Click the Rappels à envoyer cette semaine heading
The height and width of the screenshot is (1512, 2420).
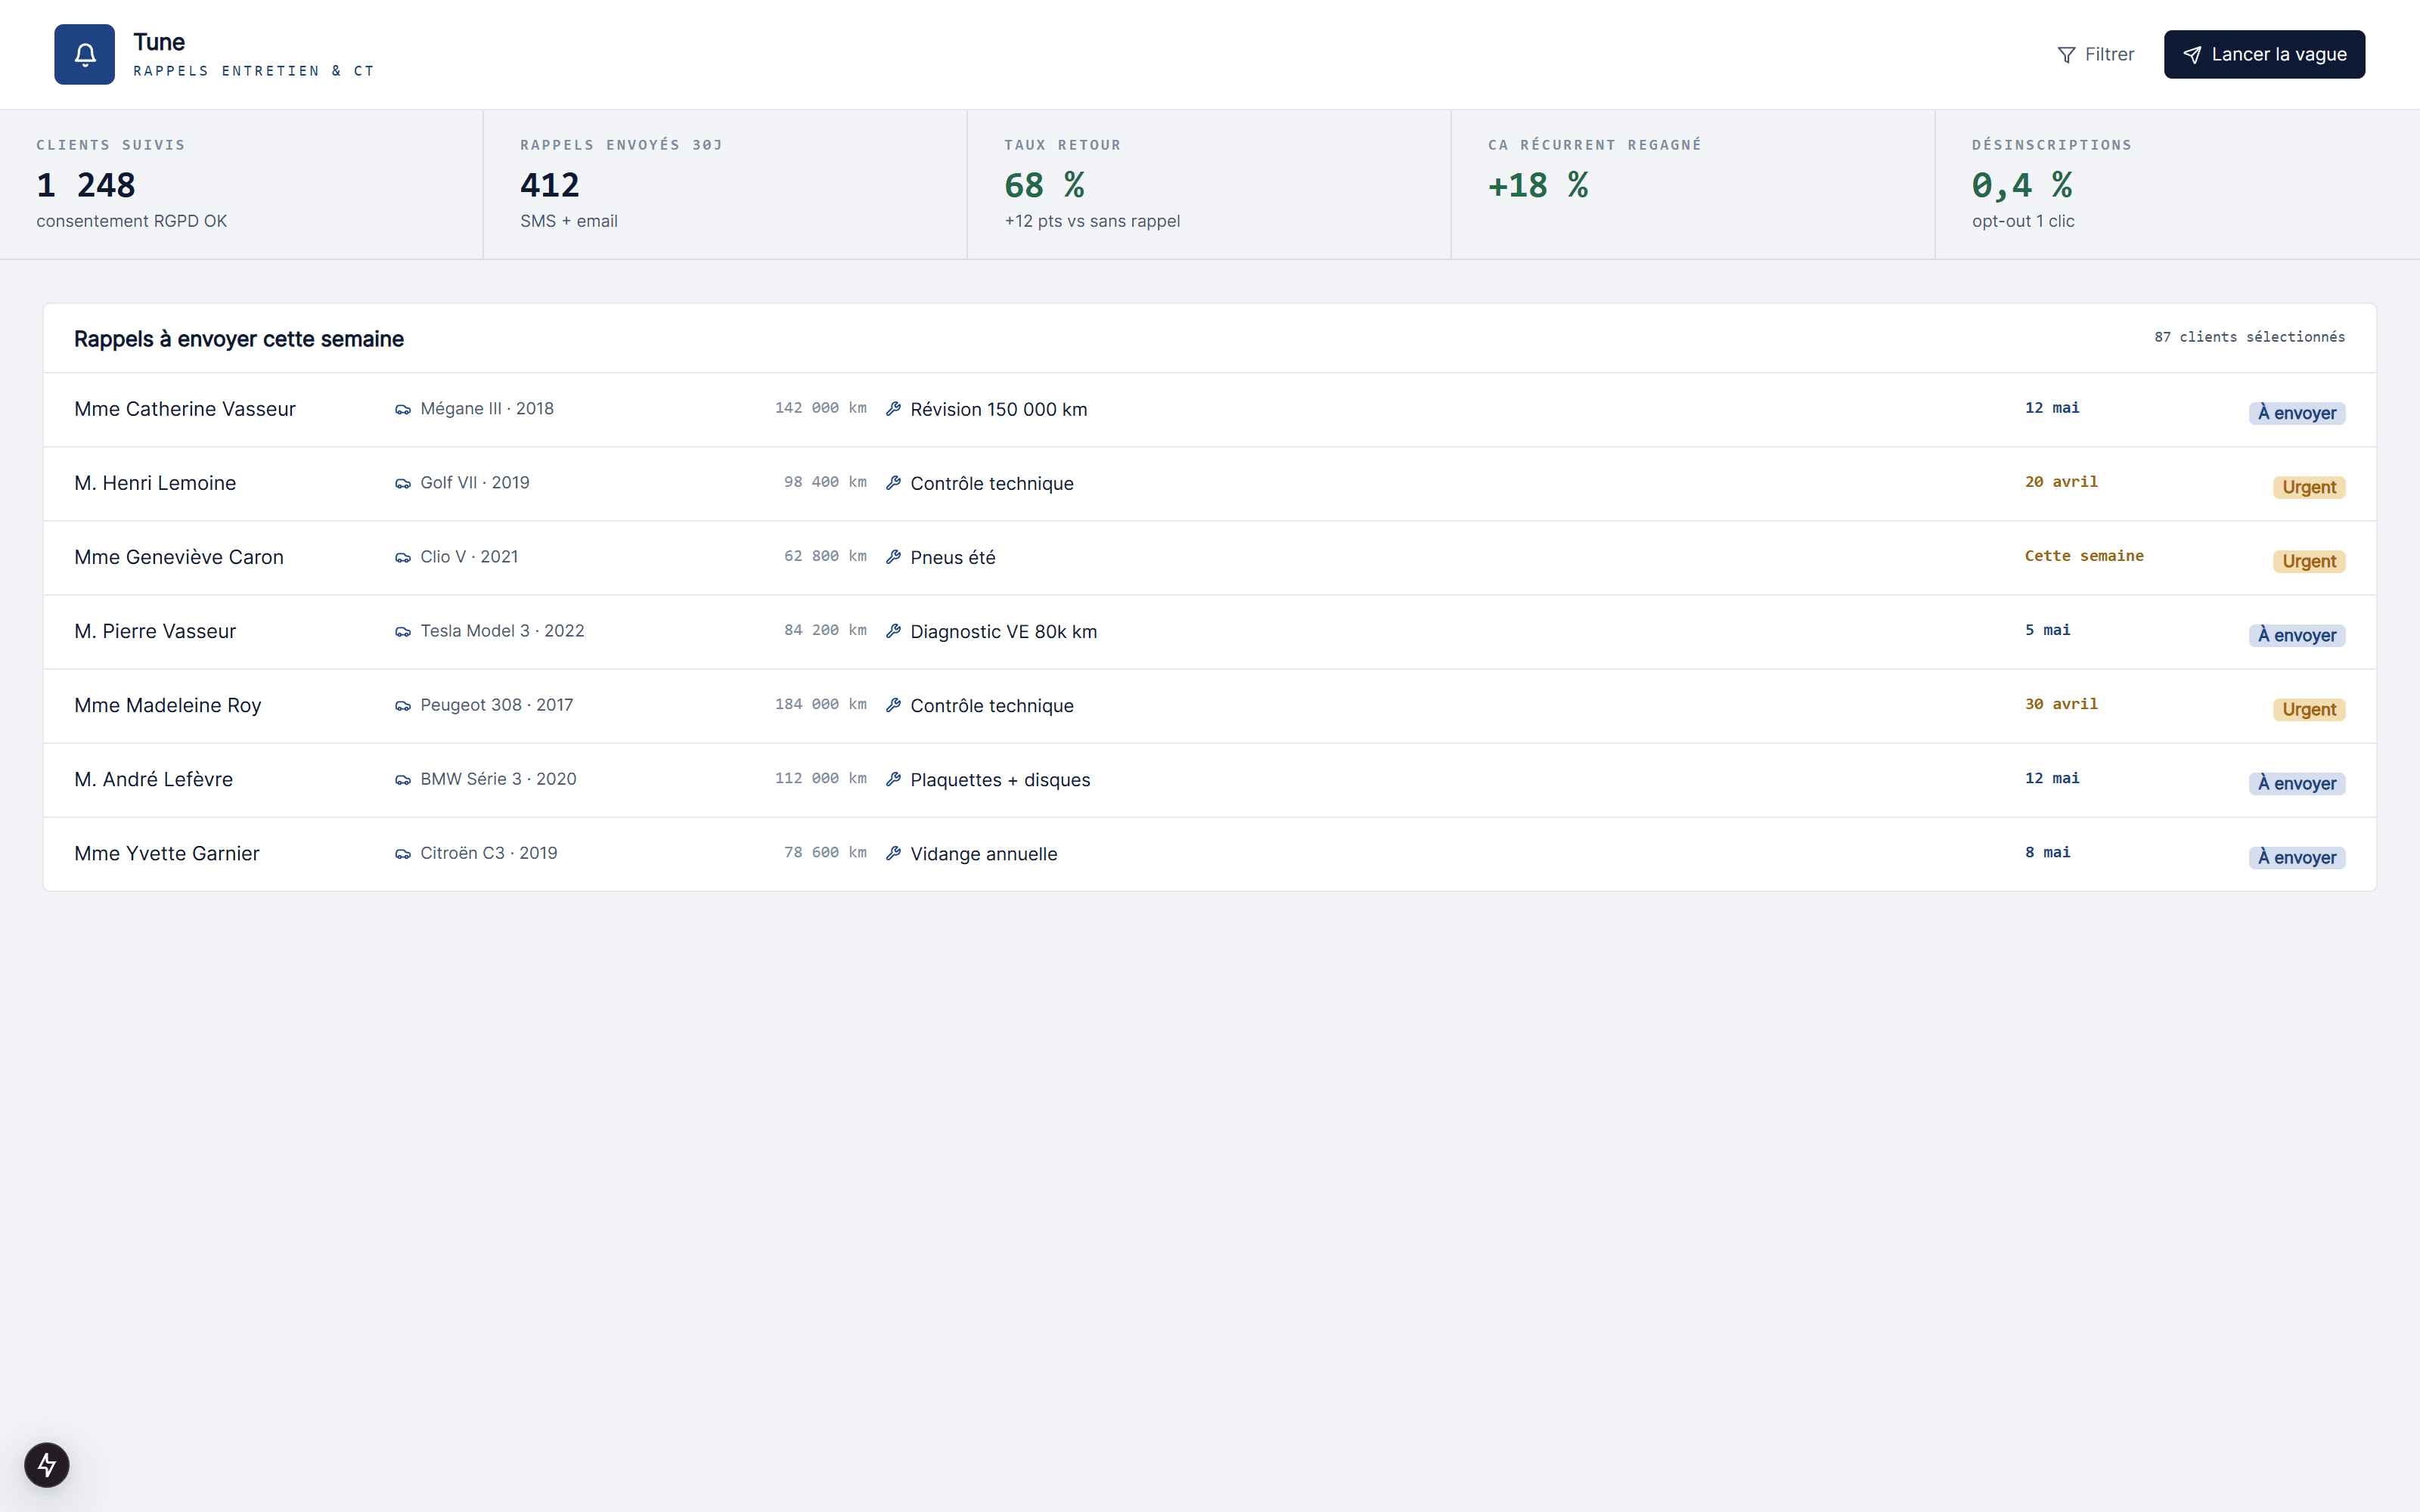tap(239, 339)
